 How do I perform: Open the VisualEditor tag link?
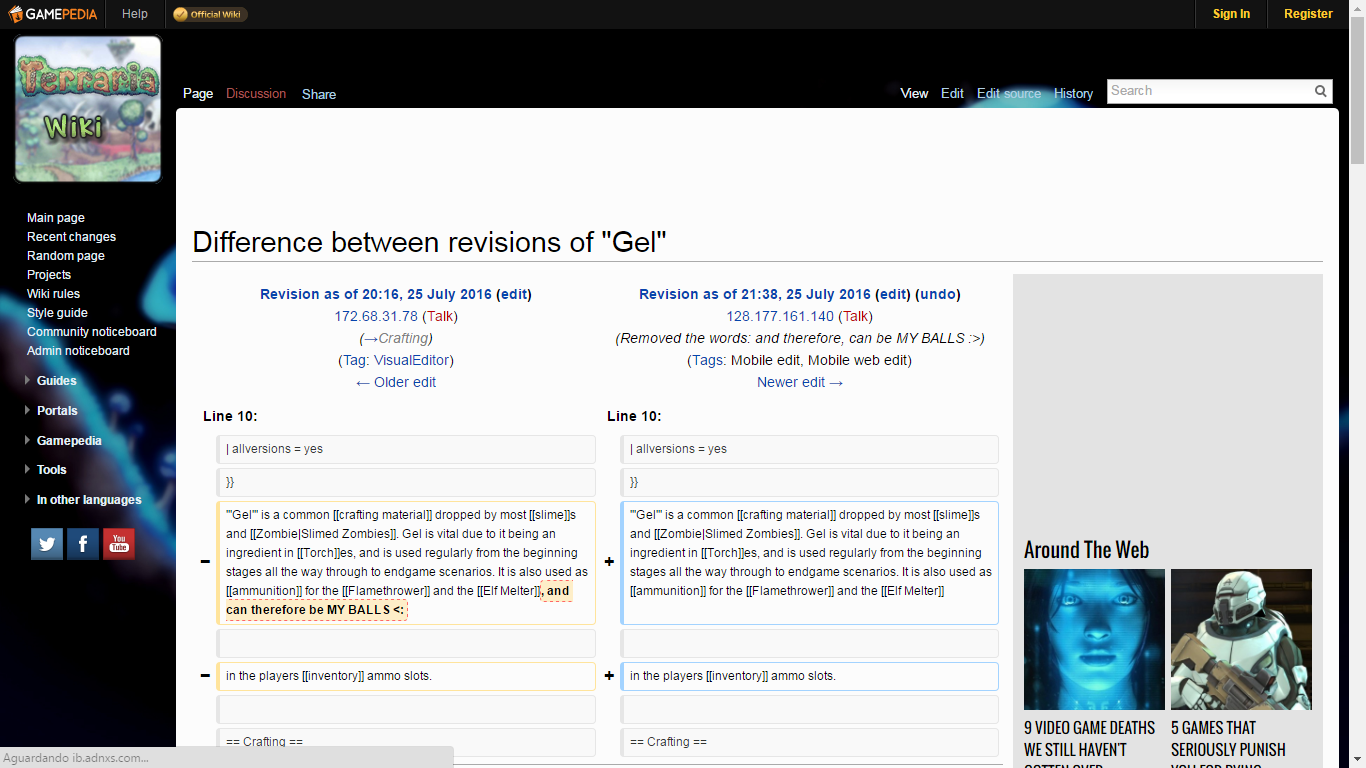click(x=413, y=360)
